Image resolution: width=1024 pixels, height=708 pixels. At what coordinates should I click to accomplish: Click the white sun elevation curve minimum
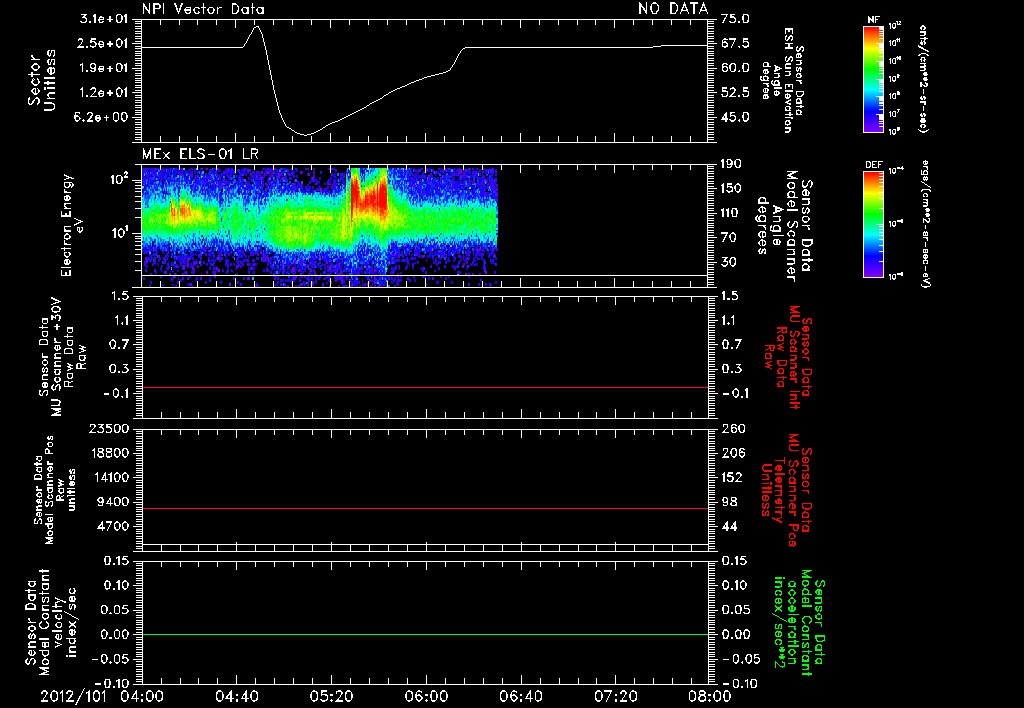click(306, 135)
